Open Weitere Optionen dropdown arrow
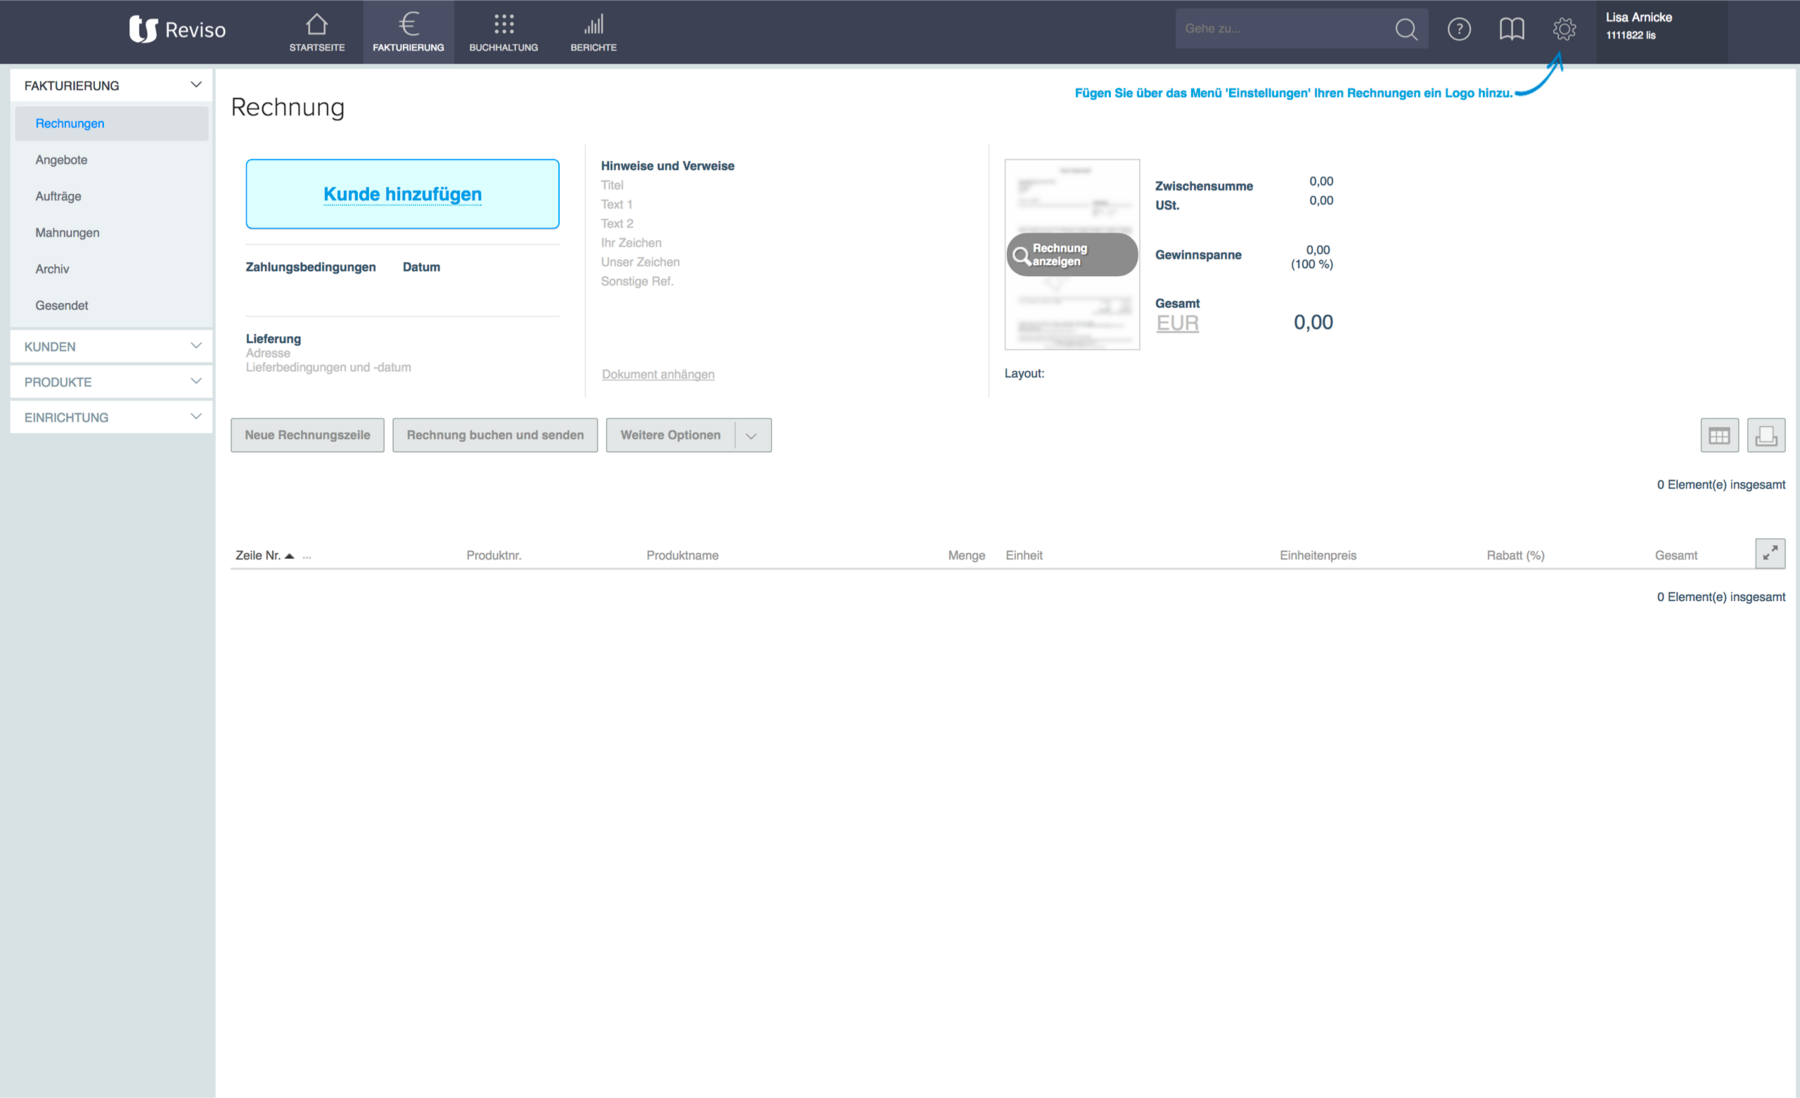The image size is (1800, 1098). tap(752, 435)
